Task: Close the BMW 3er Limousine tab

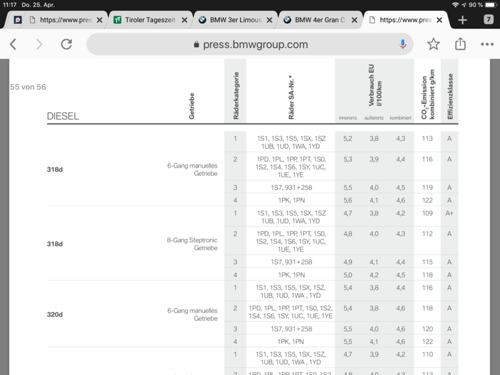Action: click(x=269, y=20)
